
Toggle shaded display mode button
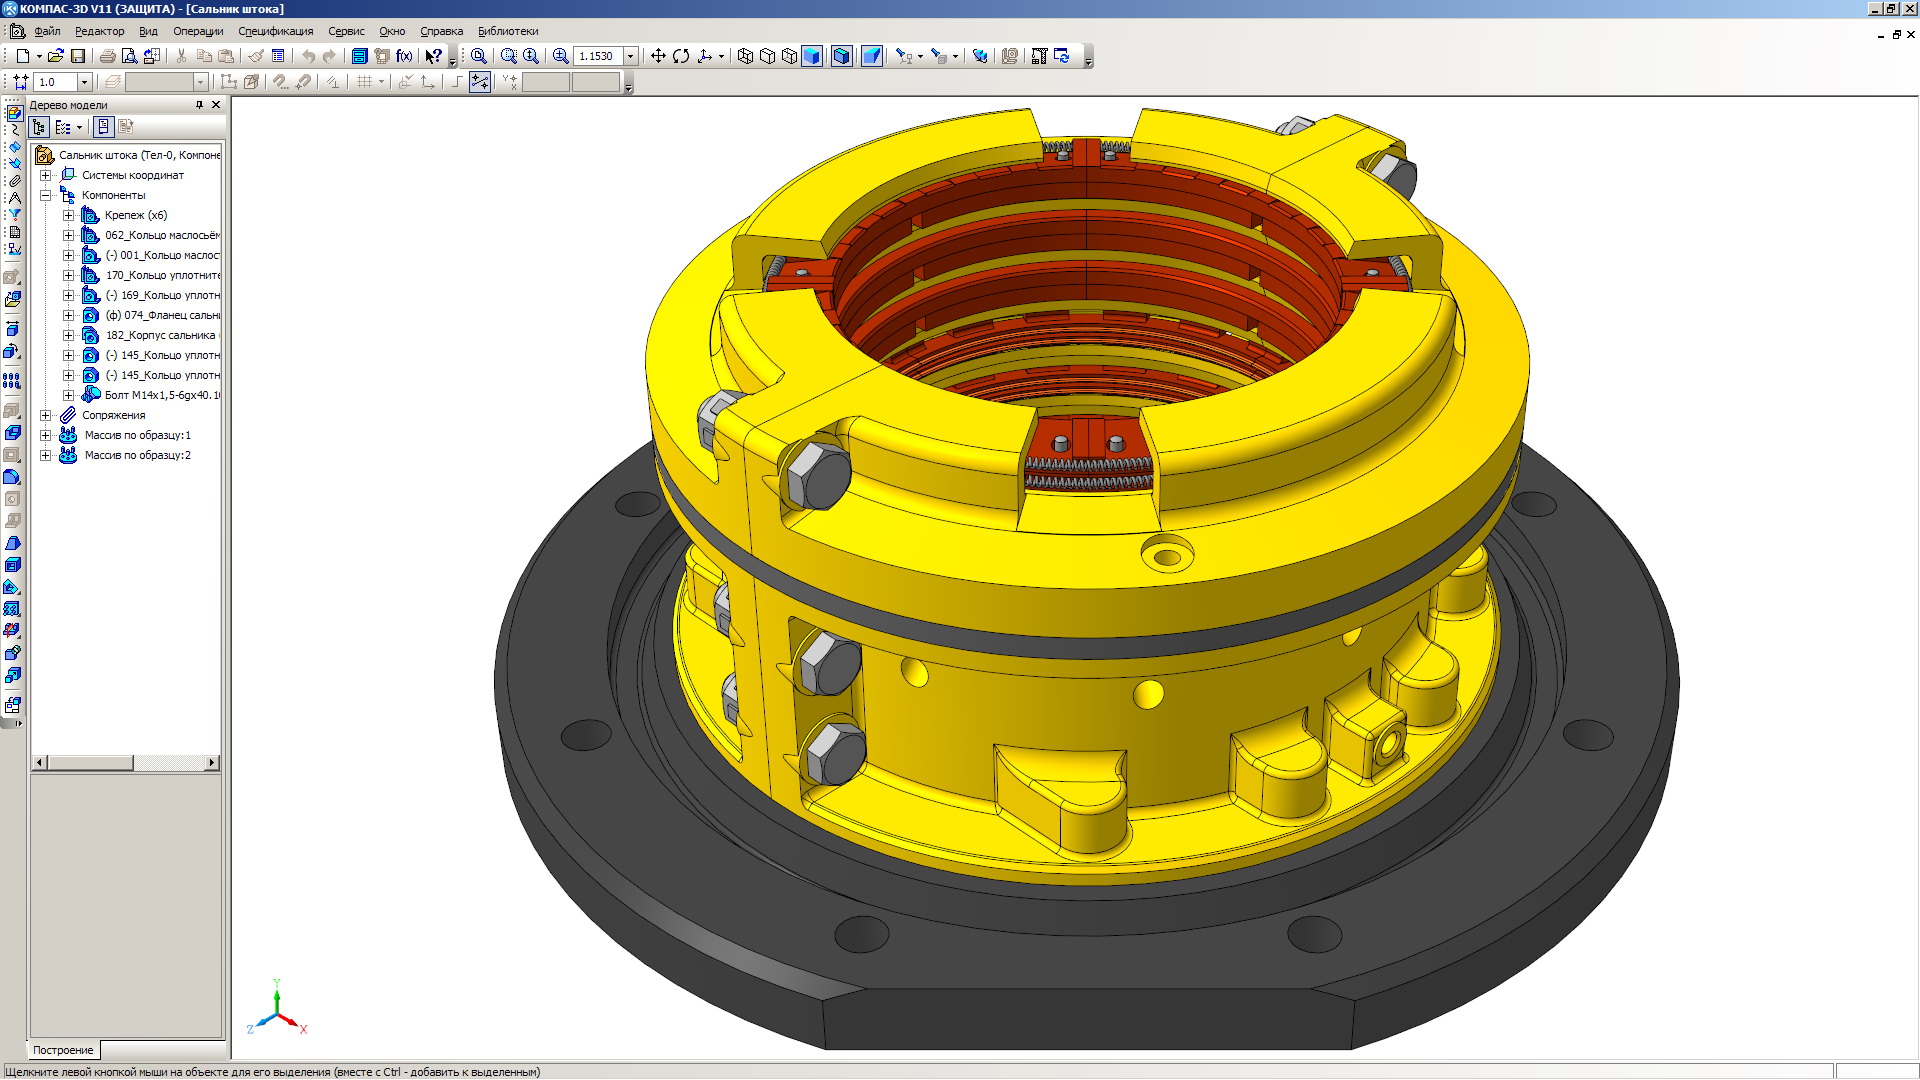coord(812,56)
